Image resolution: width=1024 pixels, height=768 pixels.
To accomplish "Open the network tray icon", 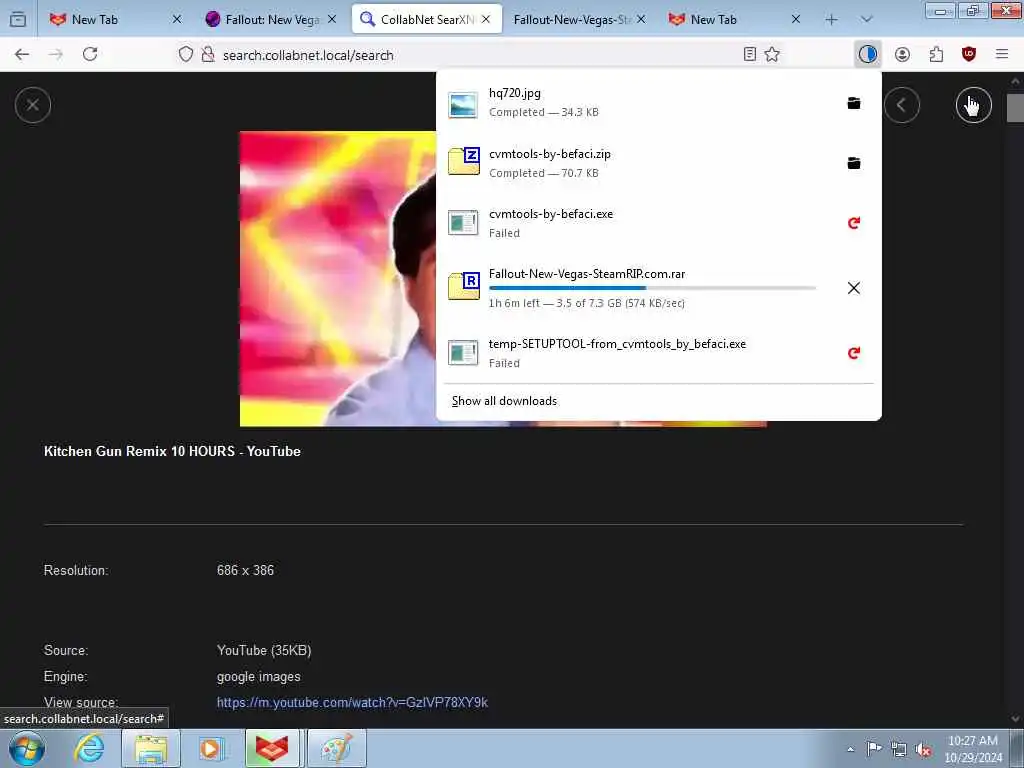I will (x=899, y=750).
